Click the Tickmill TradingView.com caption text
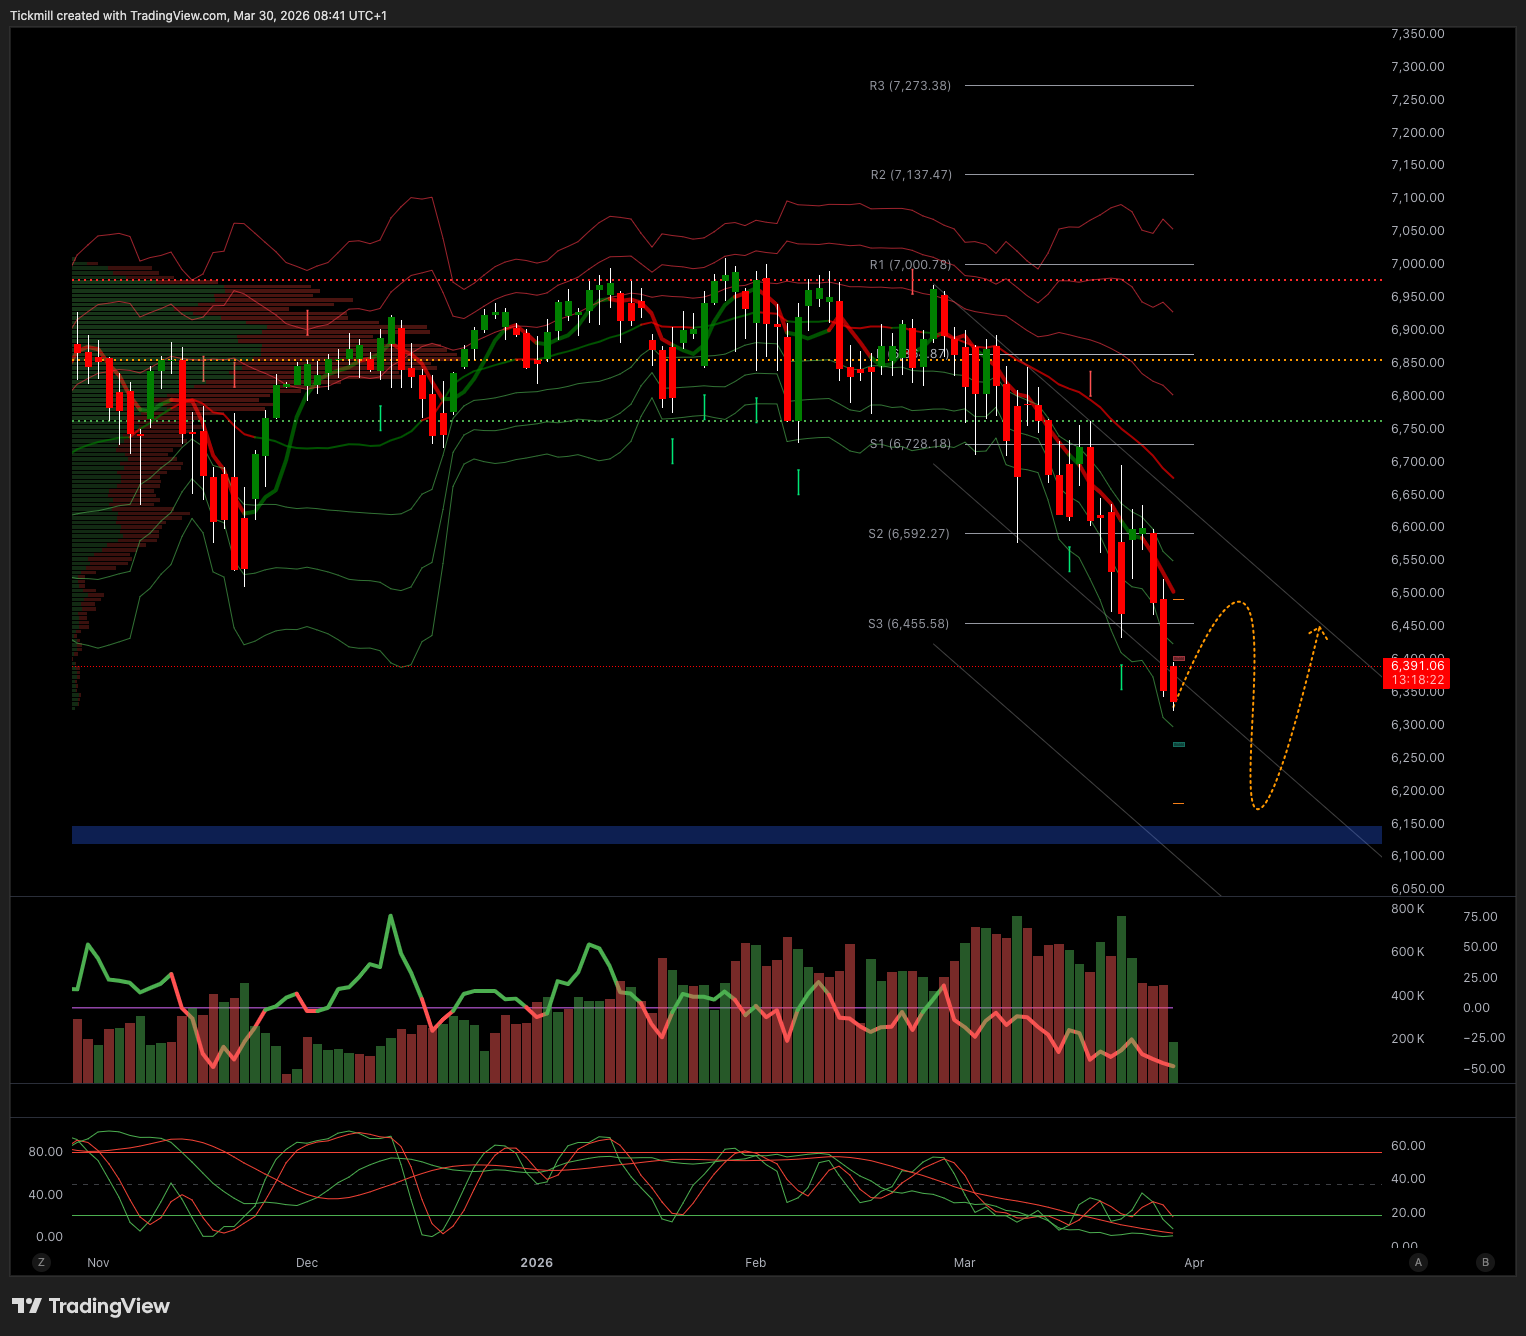Screen dimensions: 1526x1336 198,15
